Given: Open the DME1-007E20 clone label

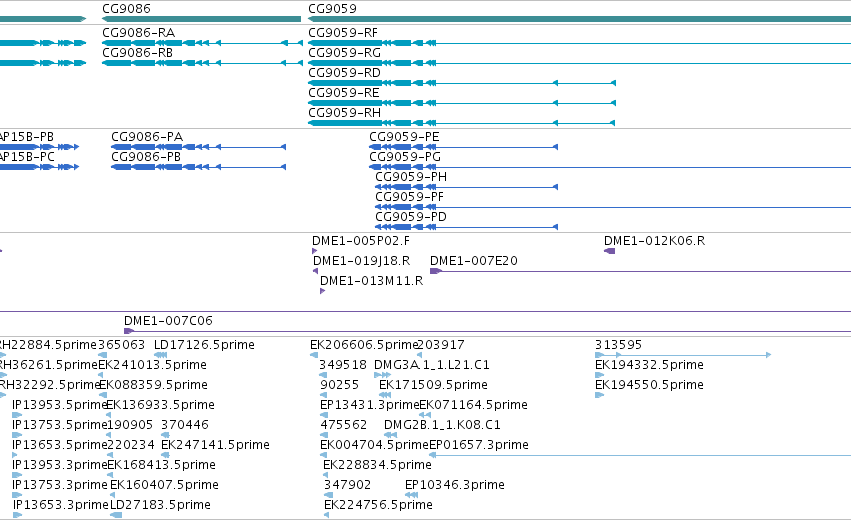Looking at the screenshot, I should (474, 261).
